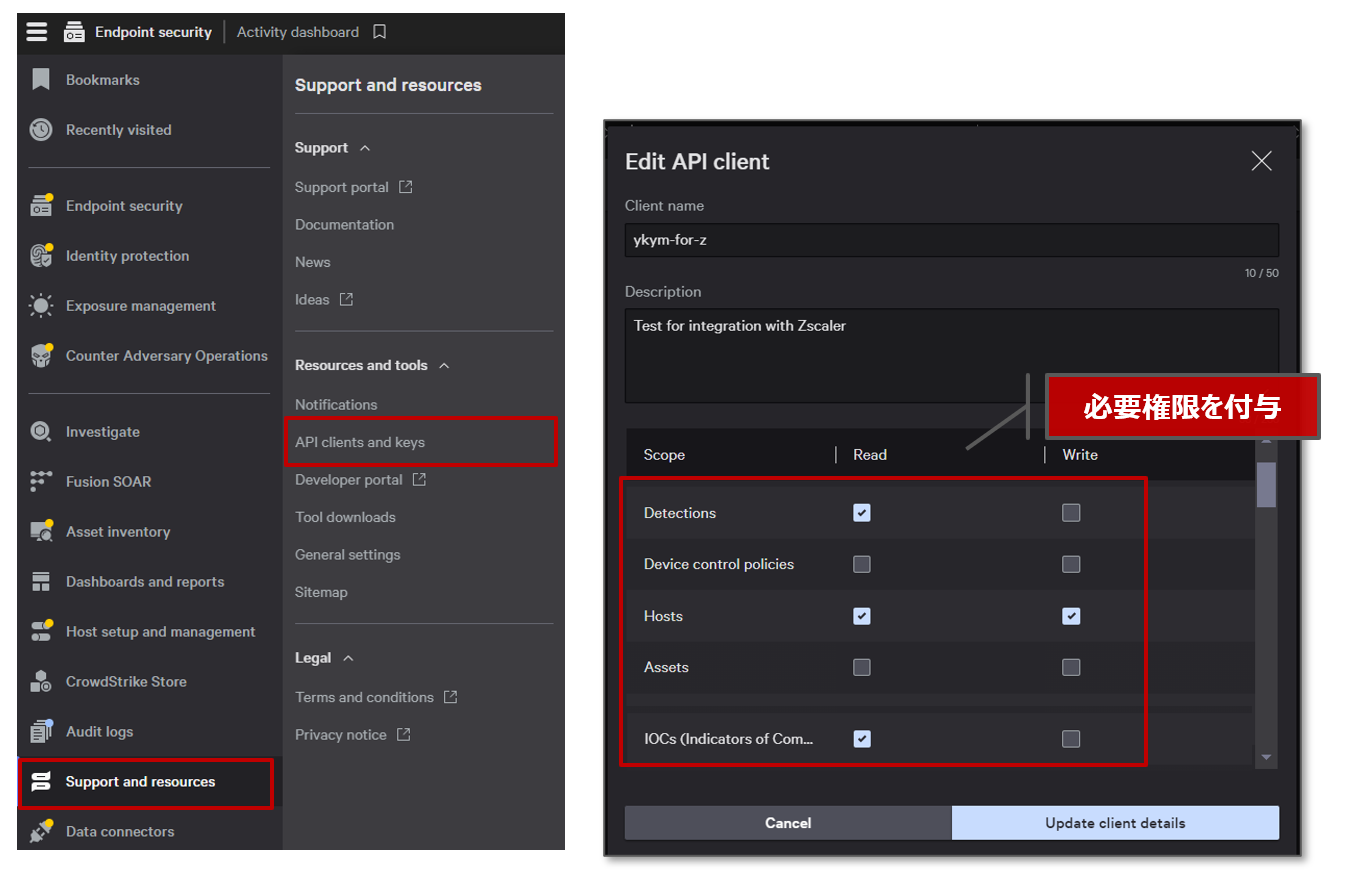Click the Read column header
This screenshot has width=1347, height=870.
870,455
